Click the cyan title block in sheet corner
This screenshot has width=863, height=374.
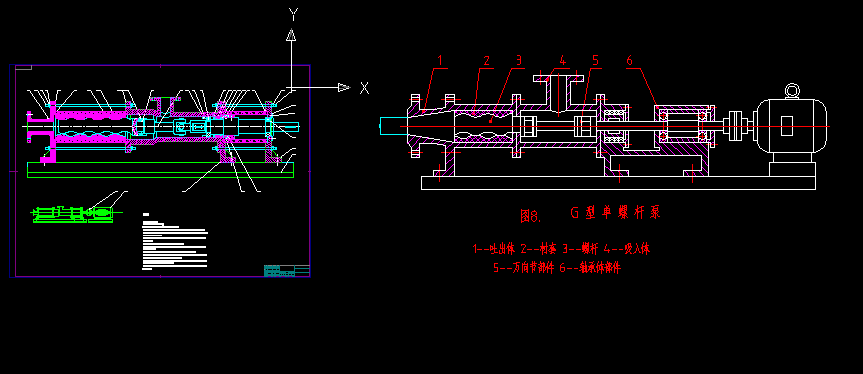(x=287, y=270)
